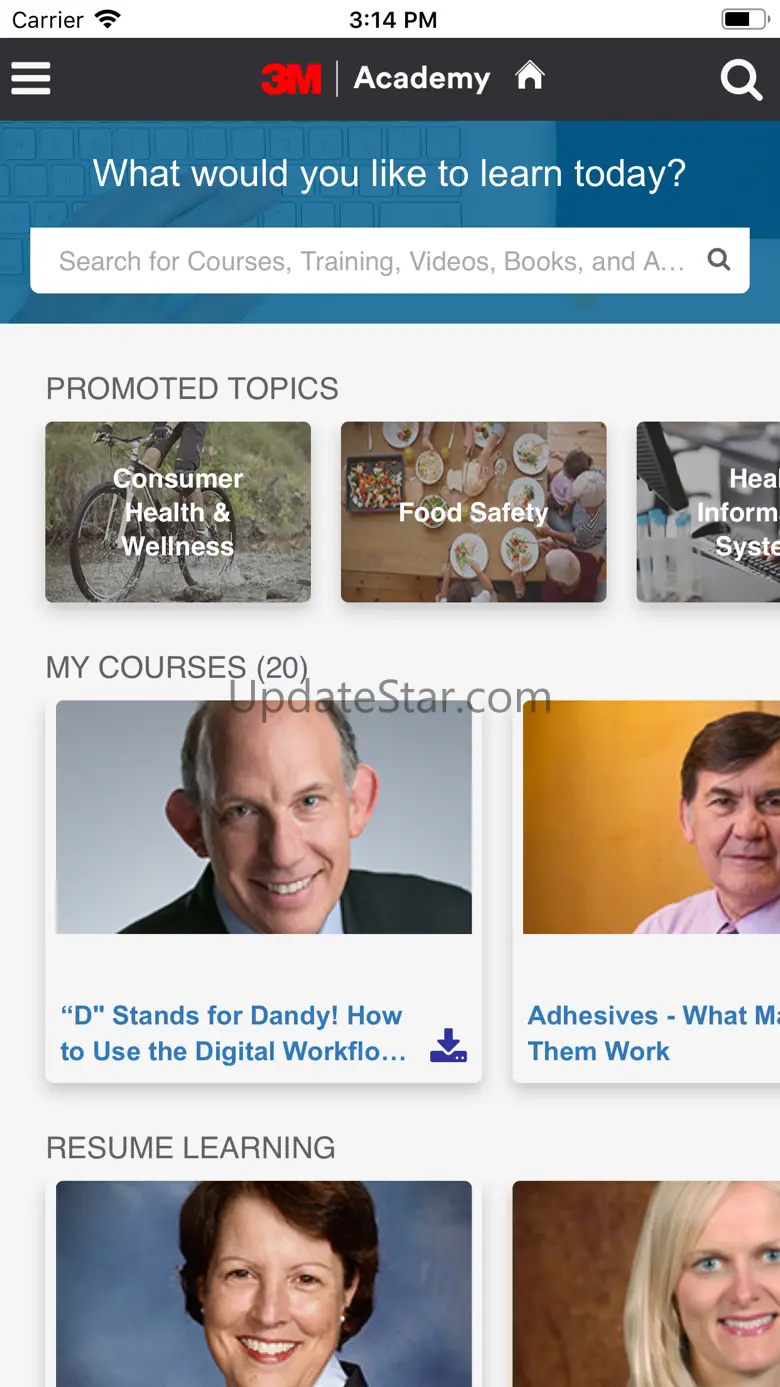Open search via header magnifier icon
780x1387 pixels.
[741, 79]
